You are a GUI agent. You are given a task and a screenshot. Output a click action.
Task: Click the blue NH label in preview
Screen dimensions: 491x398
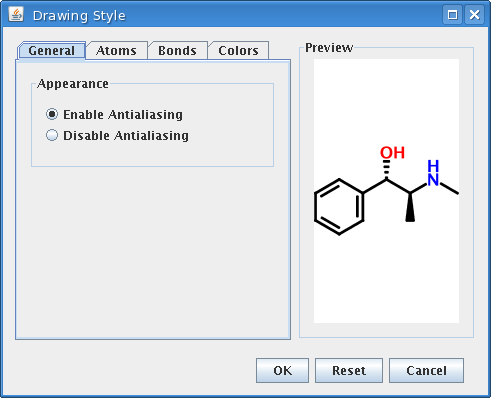pos(433,173)
